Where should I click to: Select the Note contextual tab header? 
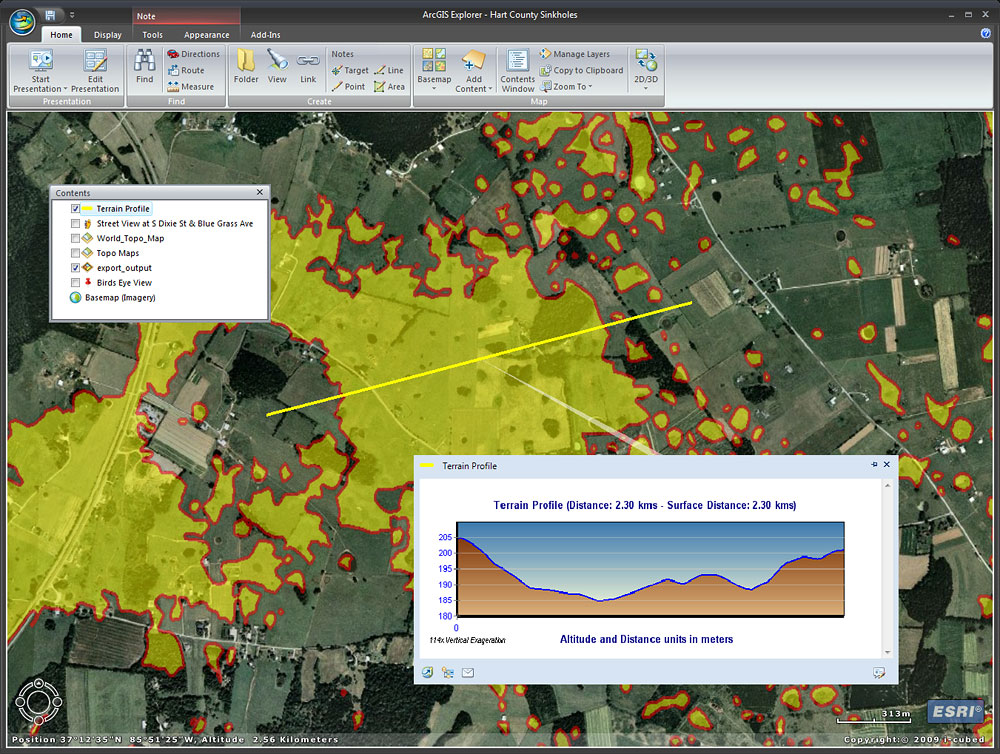tap(186, 16)
